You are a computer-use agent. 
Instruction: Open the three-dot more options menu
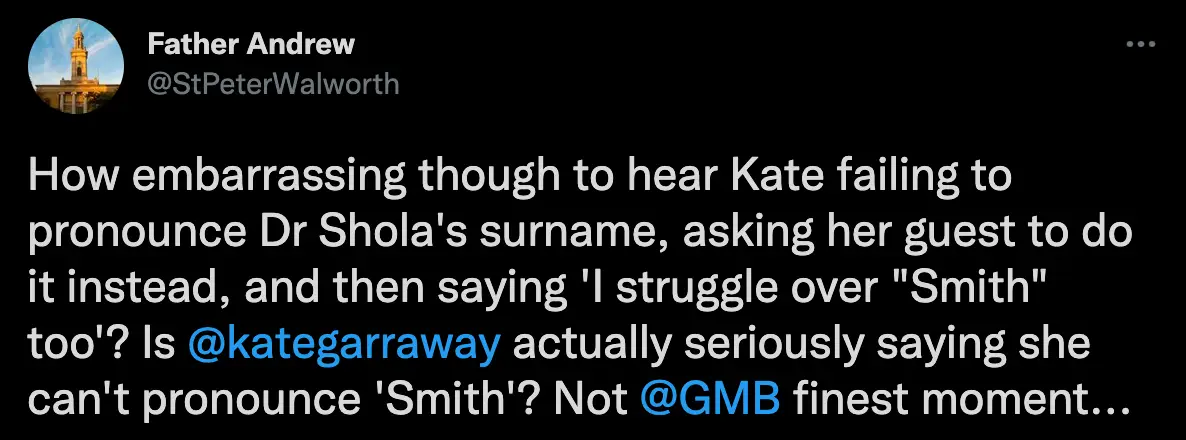1141,44
